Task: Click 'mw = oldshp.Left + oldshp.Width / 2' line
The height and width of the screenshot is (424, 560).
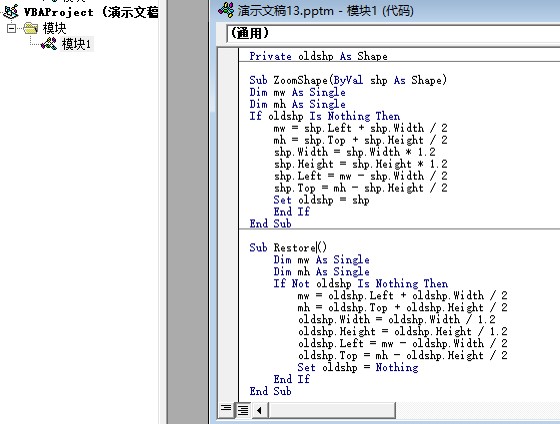Action: [x=402, y=295]
